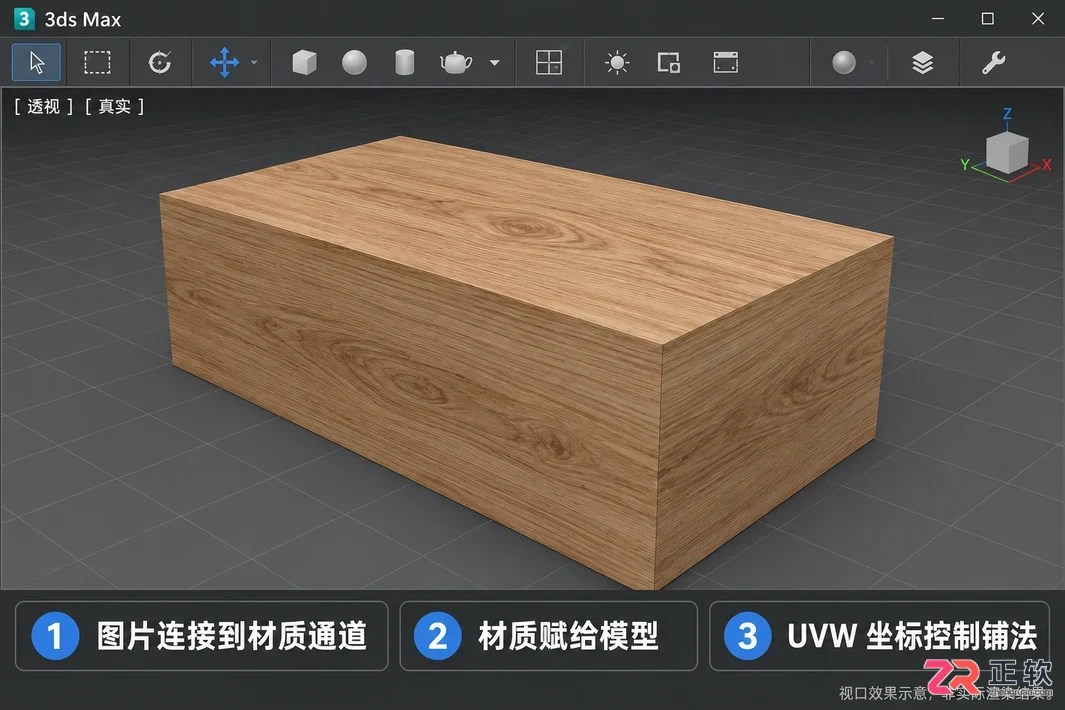Click the sun light icon
1065x710 pixels.
click(617, 63)
